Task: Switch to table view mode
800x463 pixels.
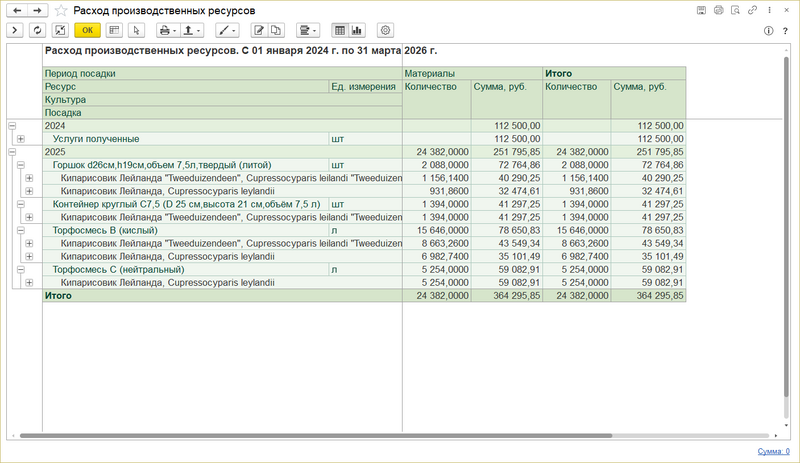Action: (340, 30)
